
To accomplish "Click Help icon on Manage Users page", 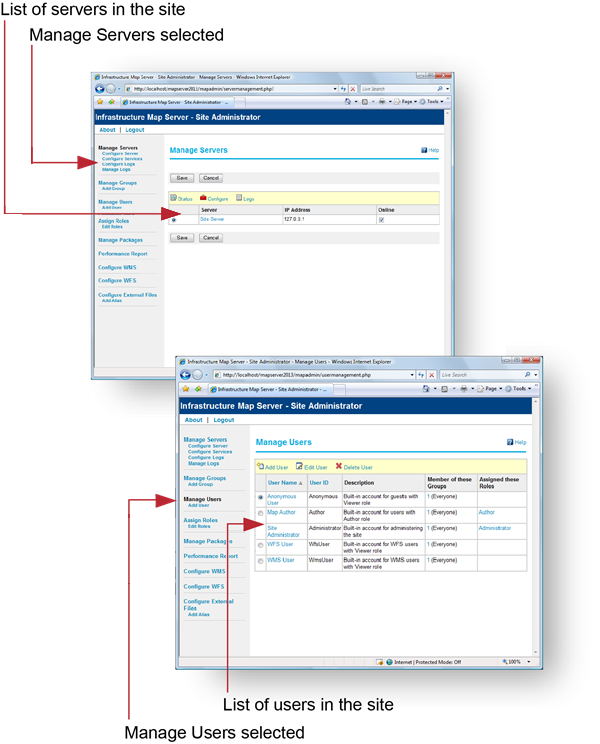I will coord(510,442).
